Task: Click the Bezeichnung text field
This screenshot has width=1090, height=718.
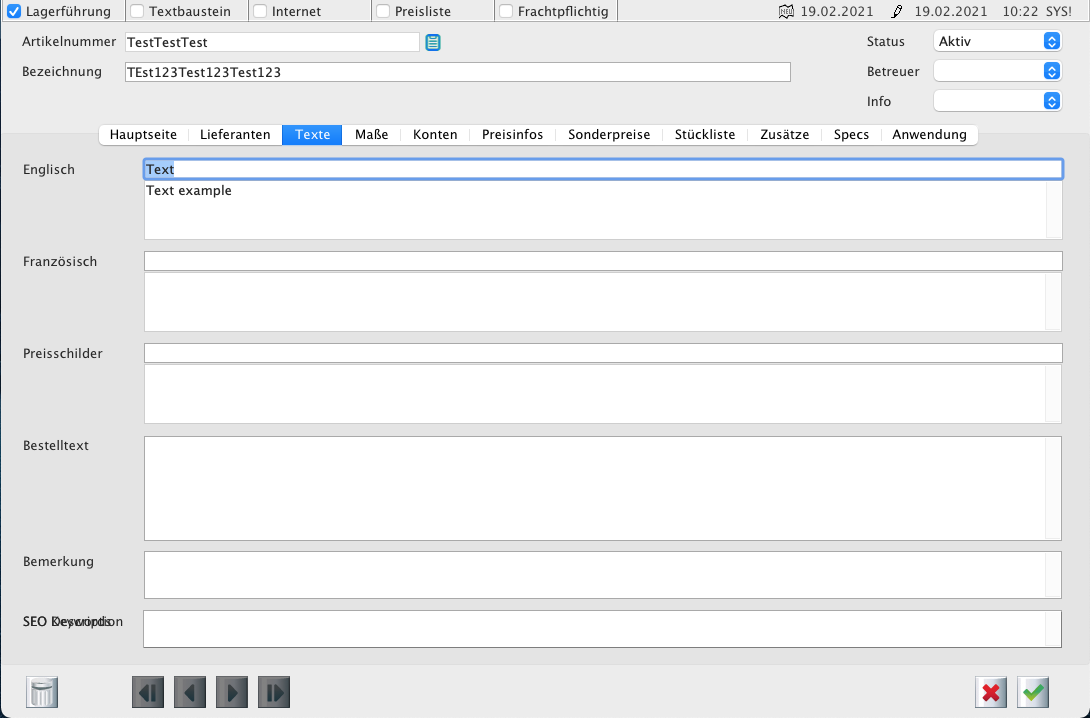Action: tap(457, 72)
